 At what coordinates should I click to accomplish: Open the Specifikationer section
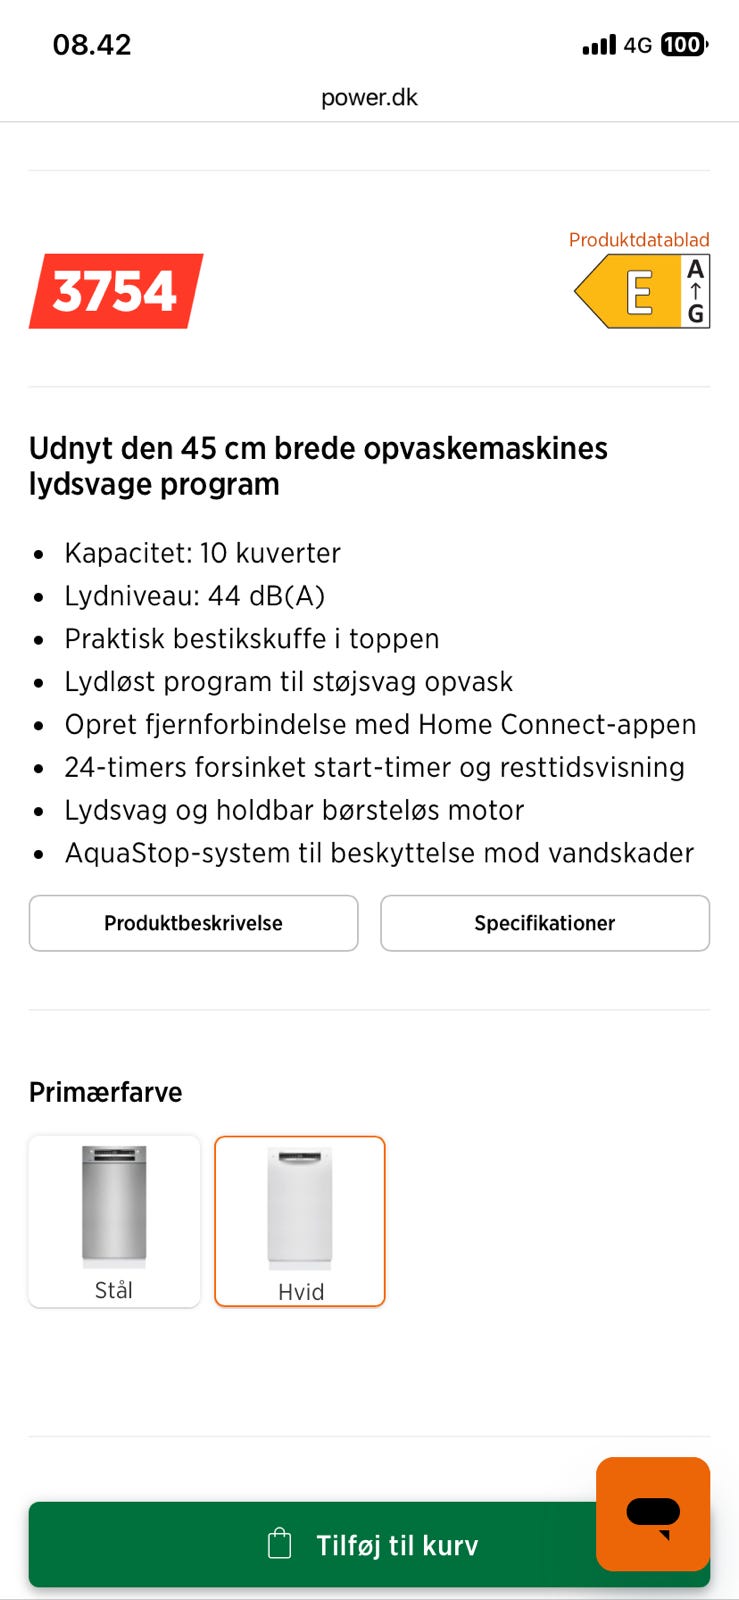[545, 923]
